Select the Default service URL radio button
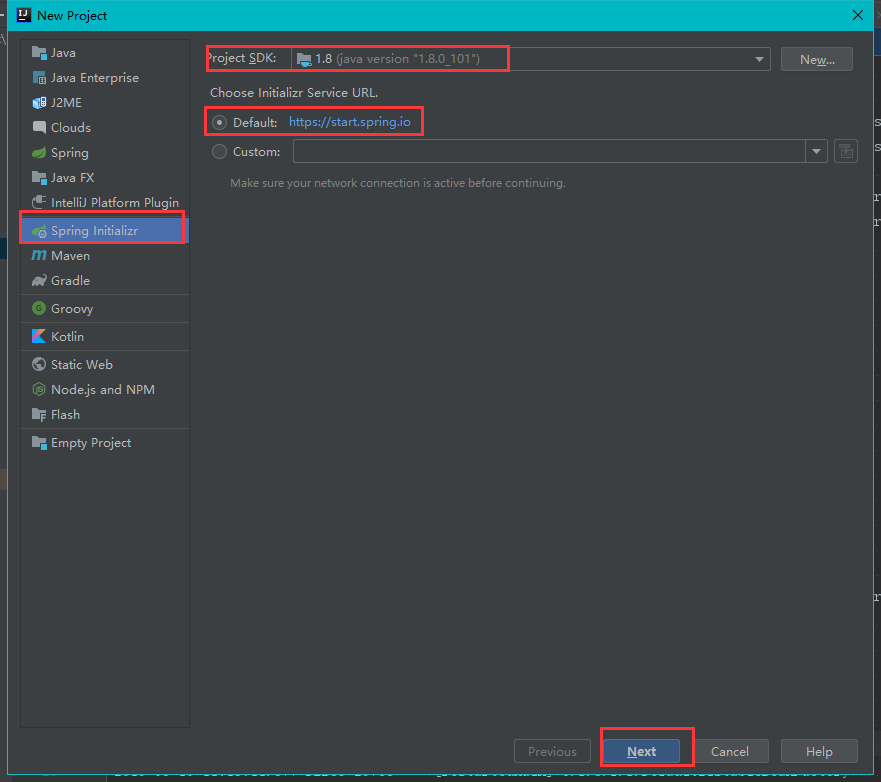The width and height of the screenshot is (881, 782). [x=219, y=122]
